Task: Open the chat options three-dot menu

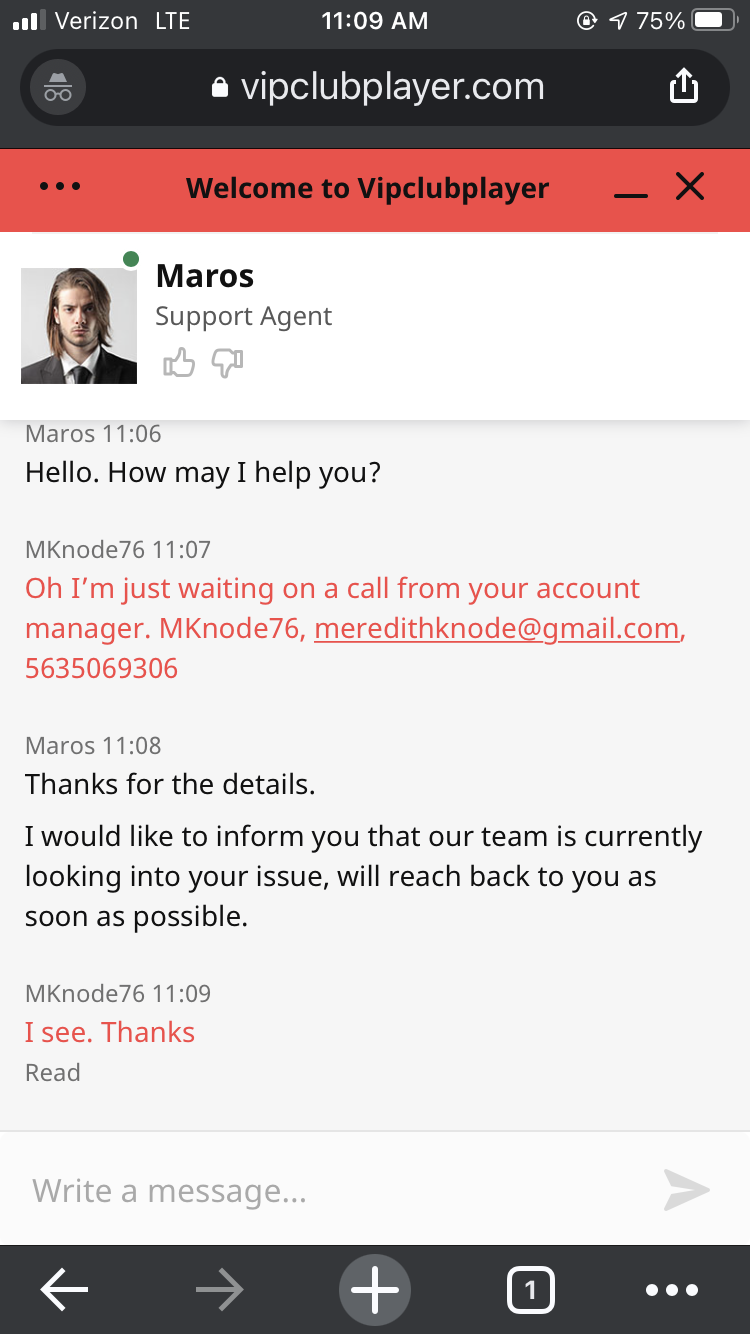Action: pos(61,187)
